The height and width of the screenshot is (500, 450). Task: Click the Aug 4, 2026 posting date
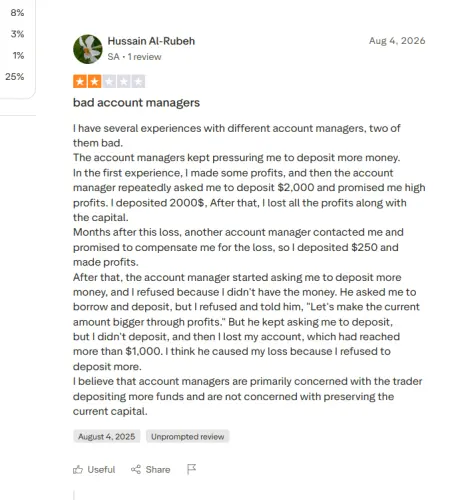point(397,41)
